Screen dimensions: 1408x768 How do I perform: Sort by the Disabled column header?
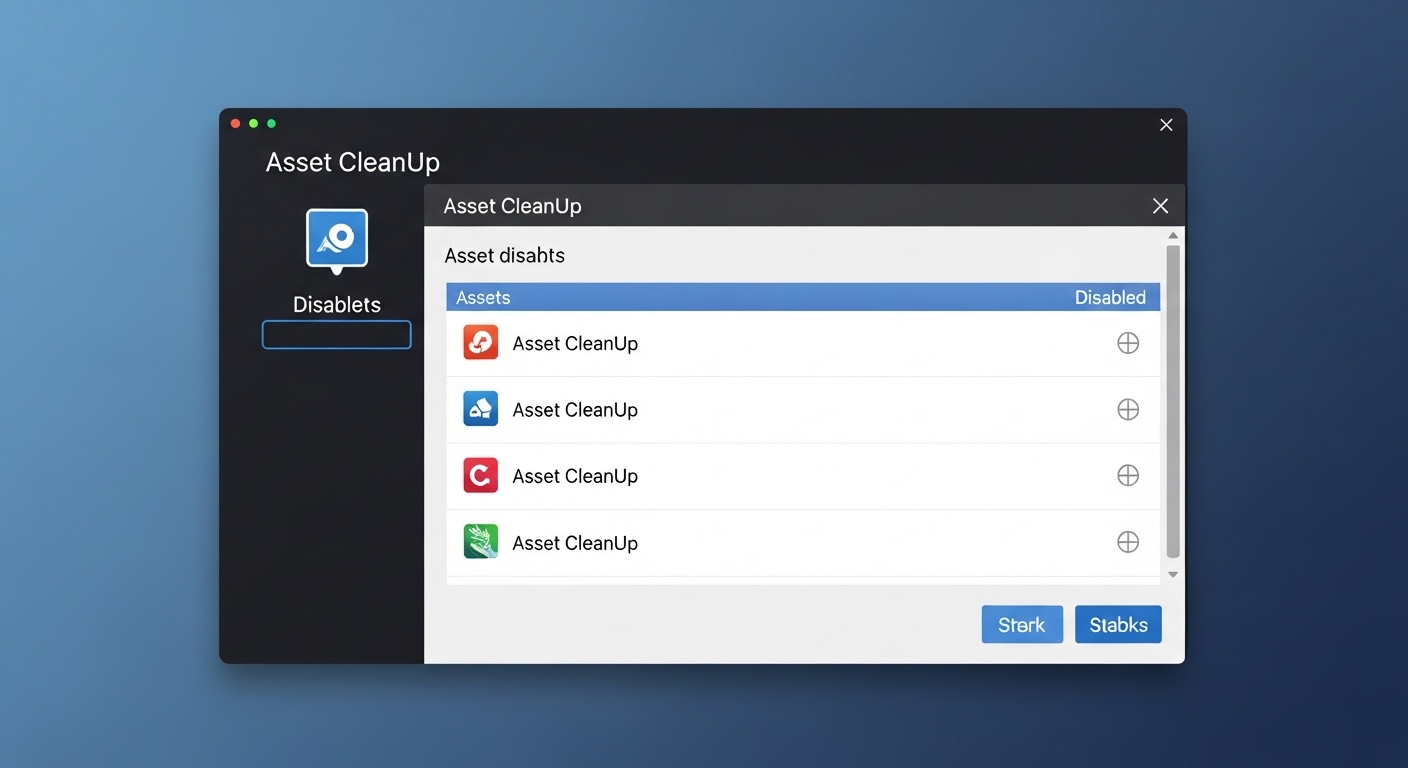(1110, 297)
